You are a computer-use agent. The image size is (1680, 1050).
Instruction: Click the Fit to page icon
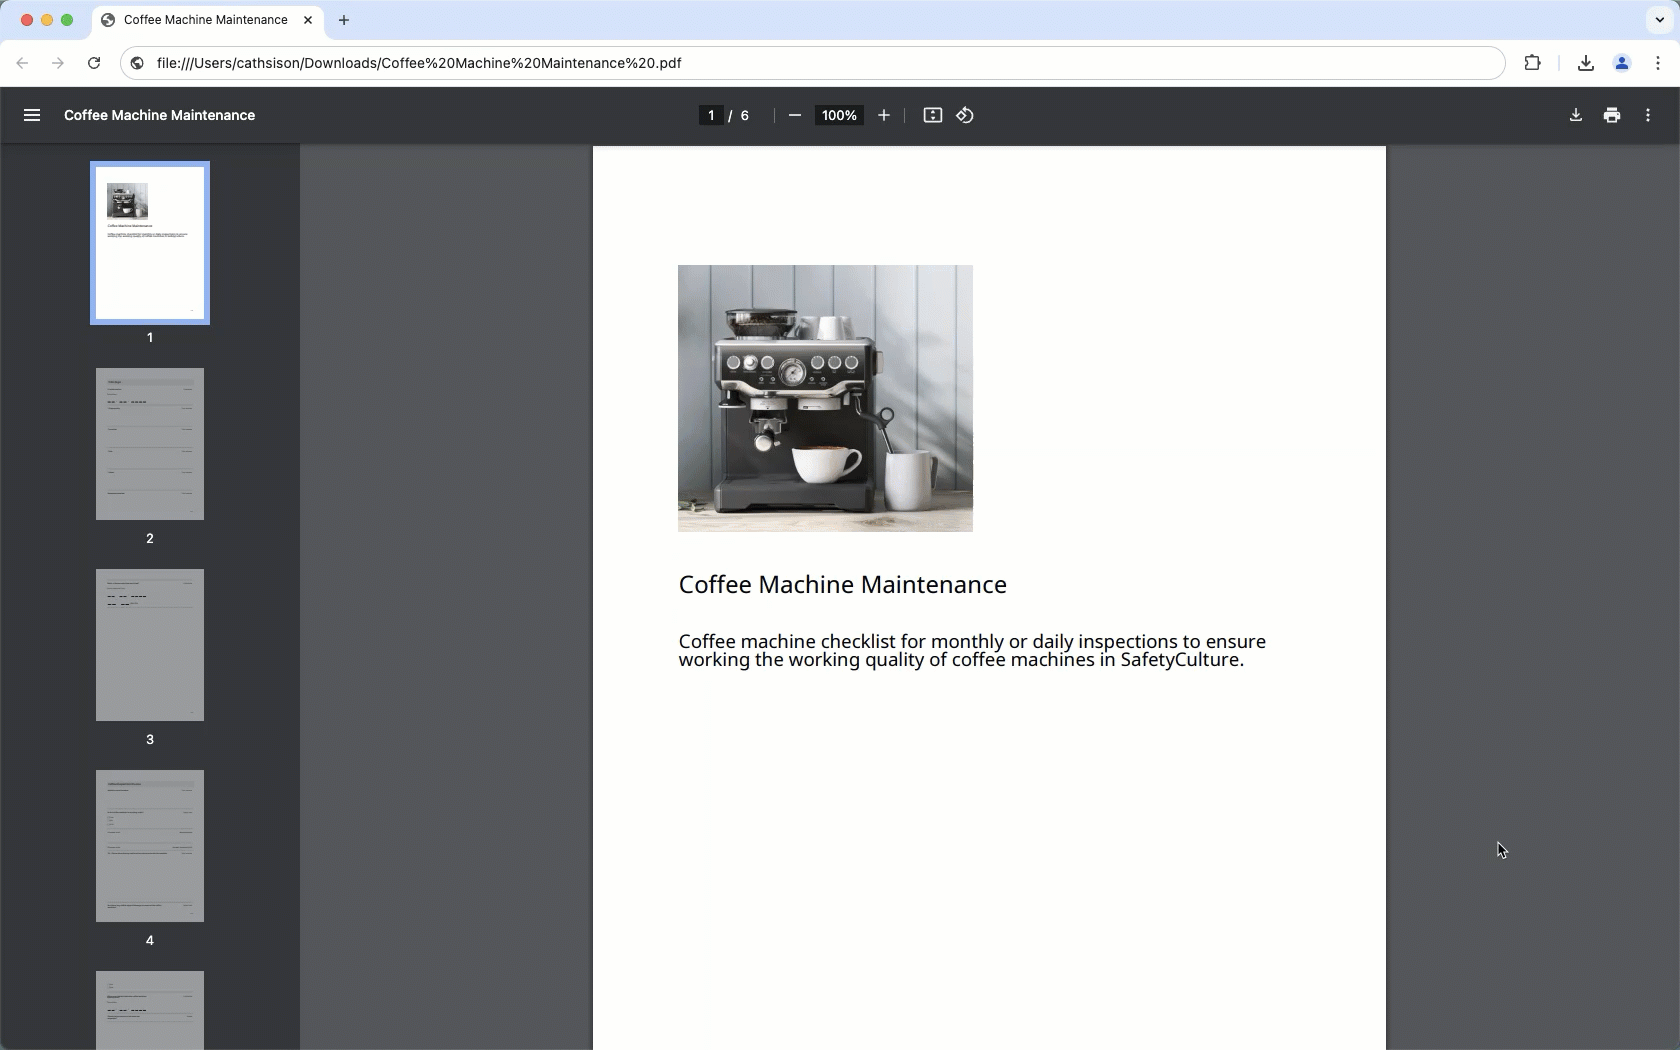(x=933, y=115)
